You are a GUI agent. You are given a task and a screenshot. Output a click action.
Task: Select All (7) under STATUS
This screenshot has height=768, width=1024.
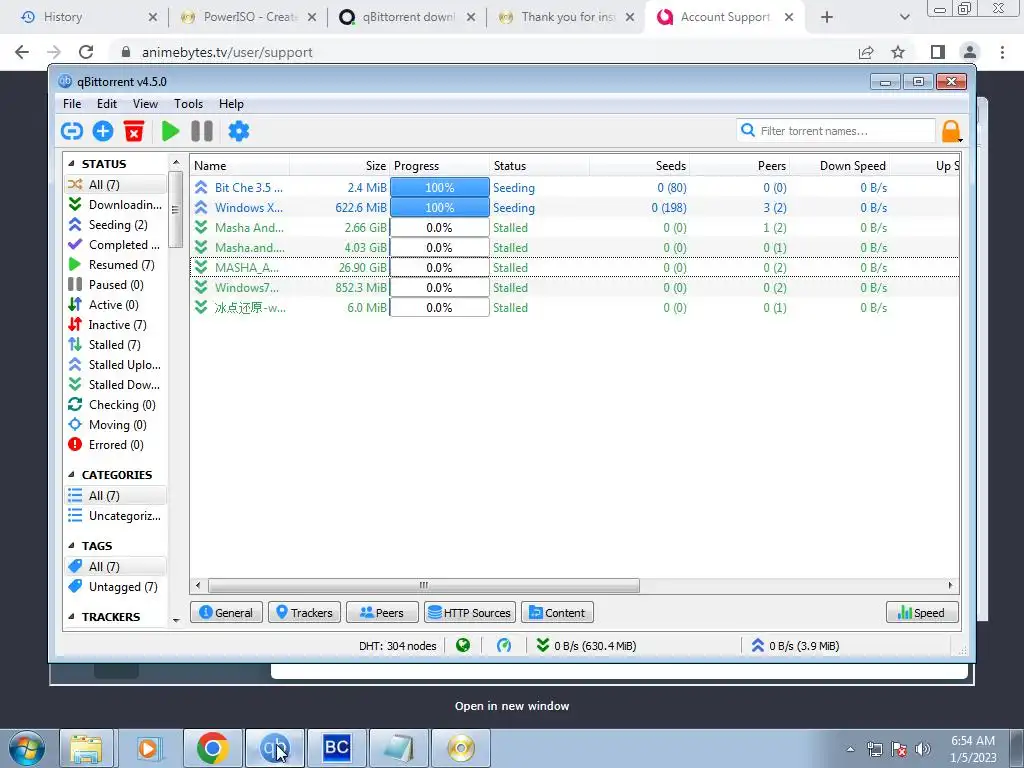[116, 185]
